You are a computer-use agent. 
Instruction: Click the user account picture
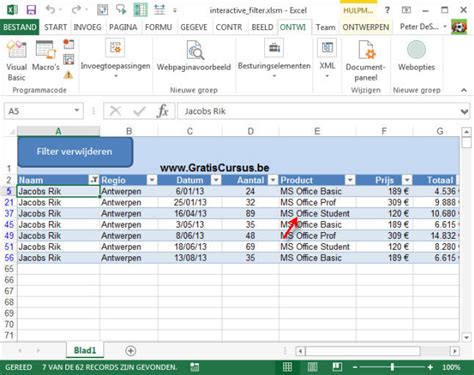click(459, 27)
